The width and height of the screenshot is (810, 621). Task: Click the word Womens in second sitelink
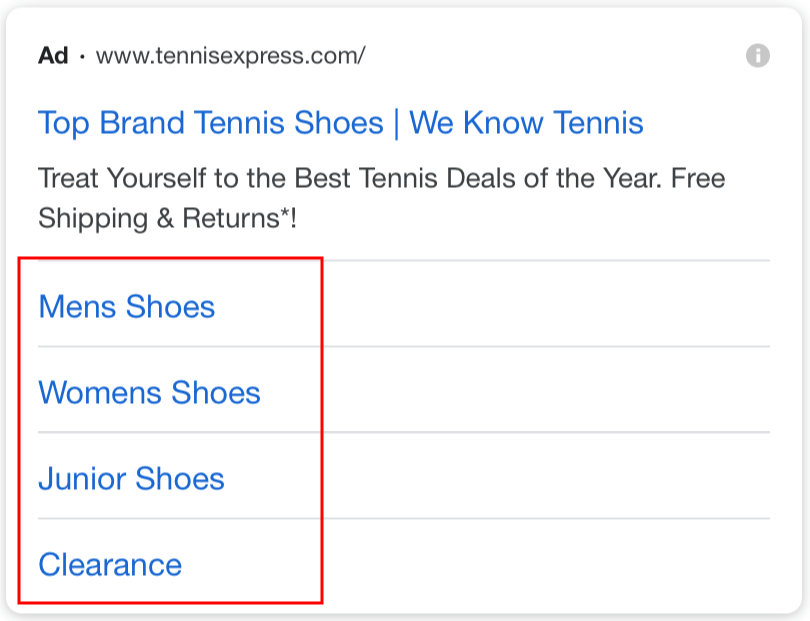point(100,392)
